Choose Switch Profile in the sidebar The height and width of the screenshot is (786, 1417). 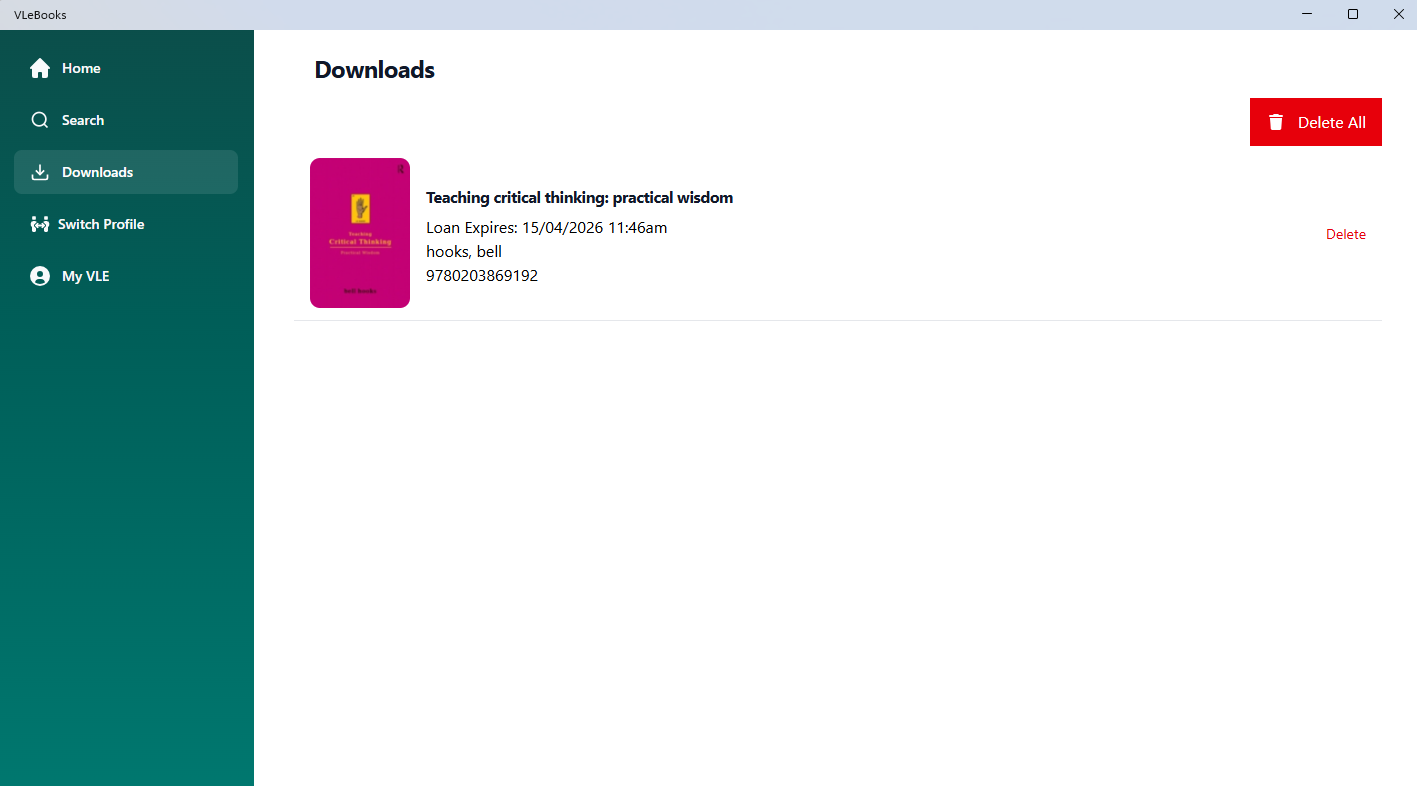101,223
